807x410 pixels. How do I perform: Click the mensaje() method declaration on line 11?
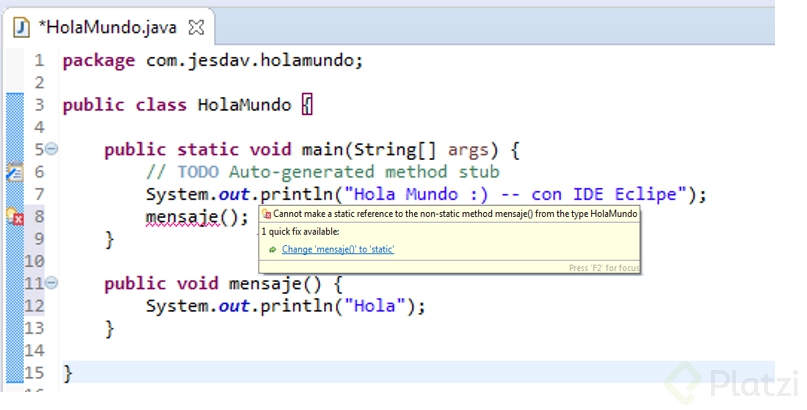[x=275, y=283]
